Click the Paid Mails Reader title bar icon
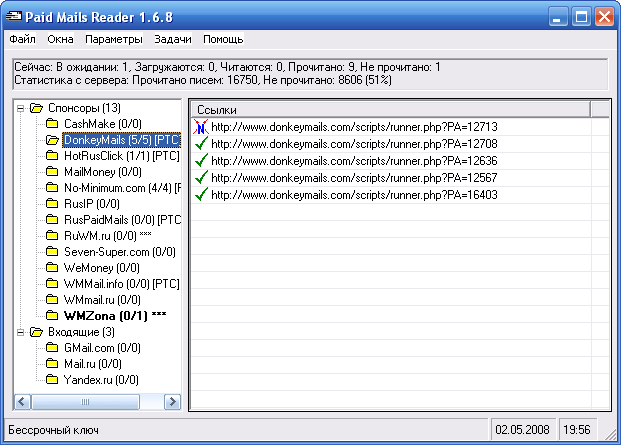621x445 pixels. tap(14, 17)
